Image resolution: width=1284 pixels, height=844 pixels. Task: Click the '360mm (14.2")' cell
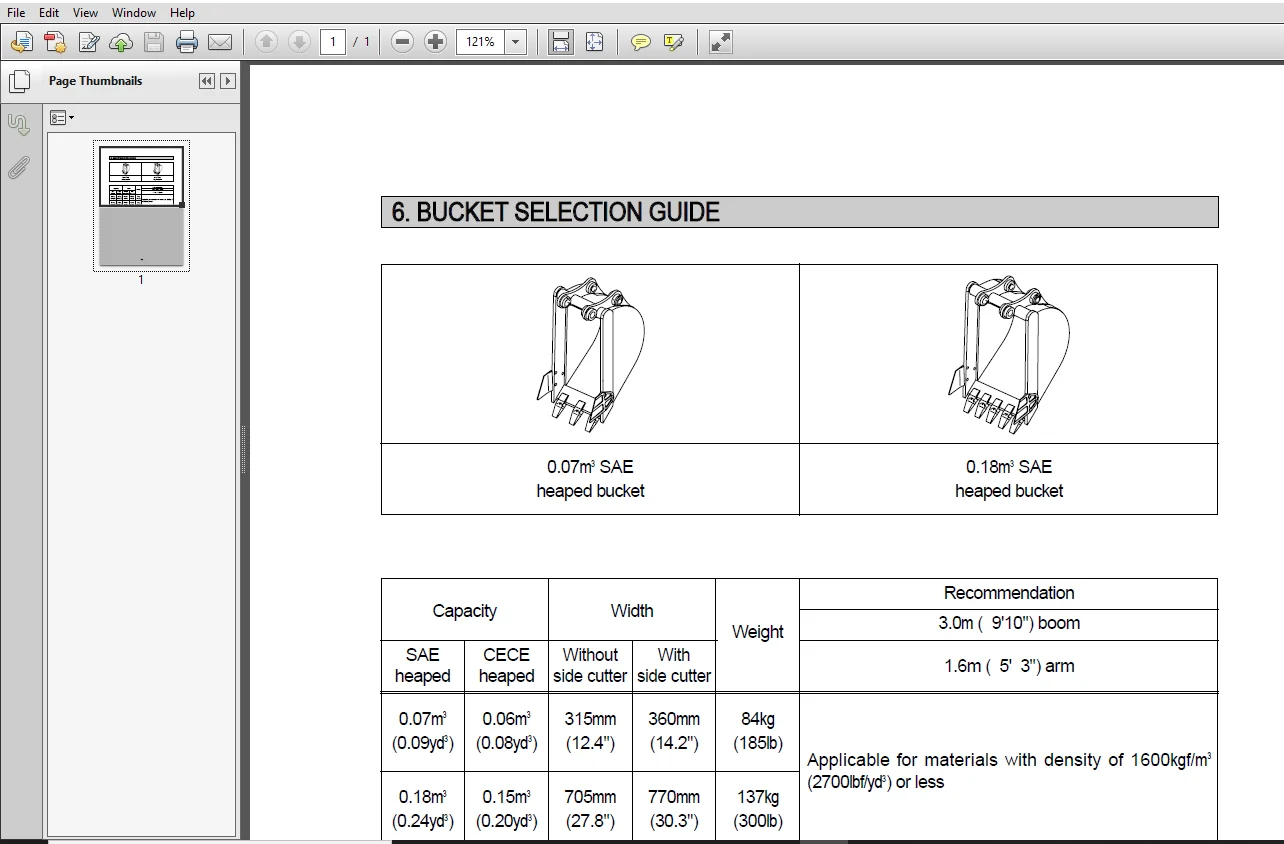click(674, 731)
